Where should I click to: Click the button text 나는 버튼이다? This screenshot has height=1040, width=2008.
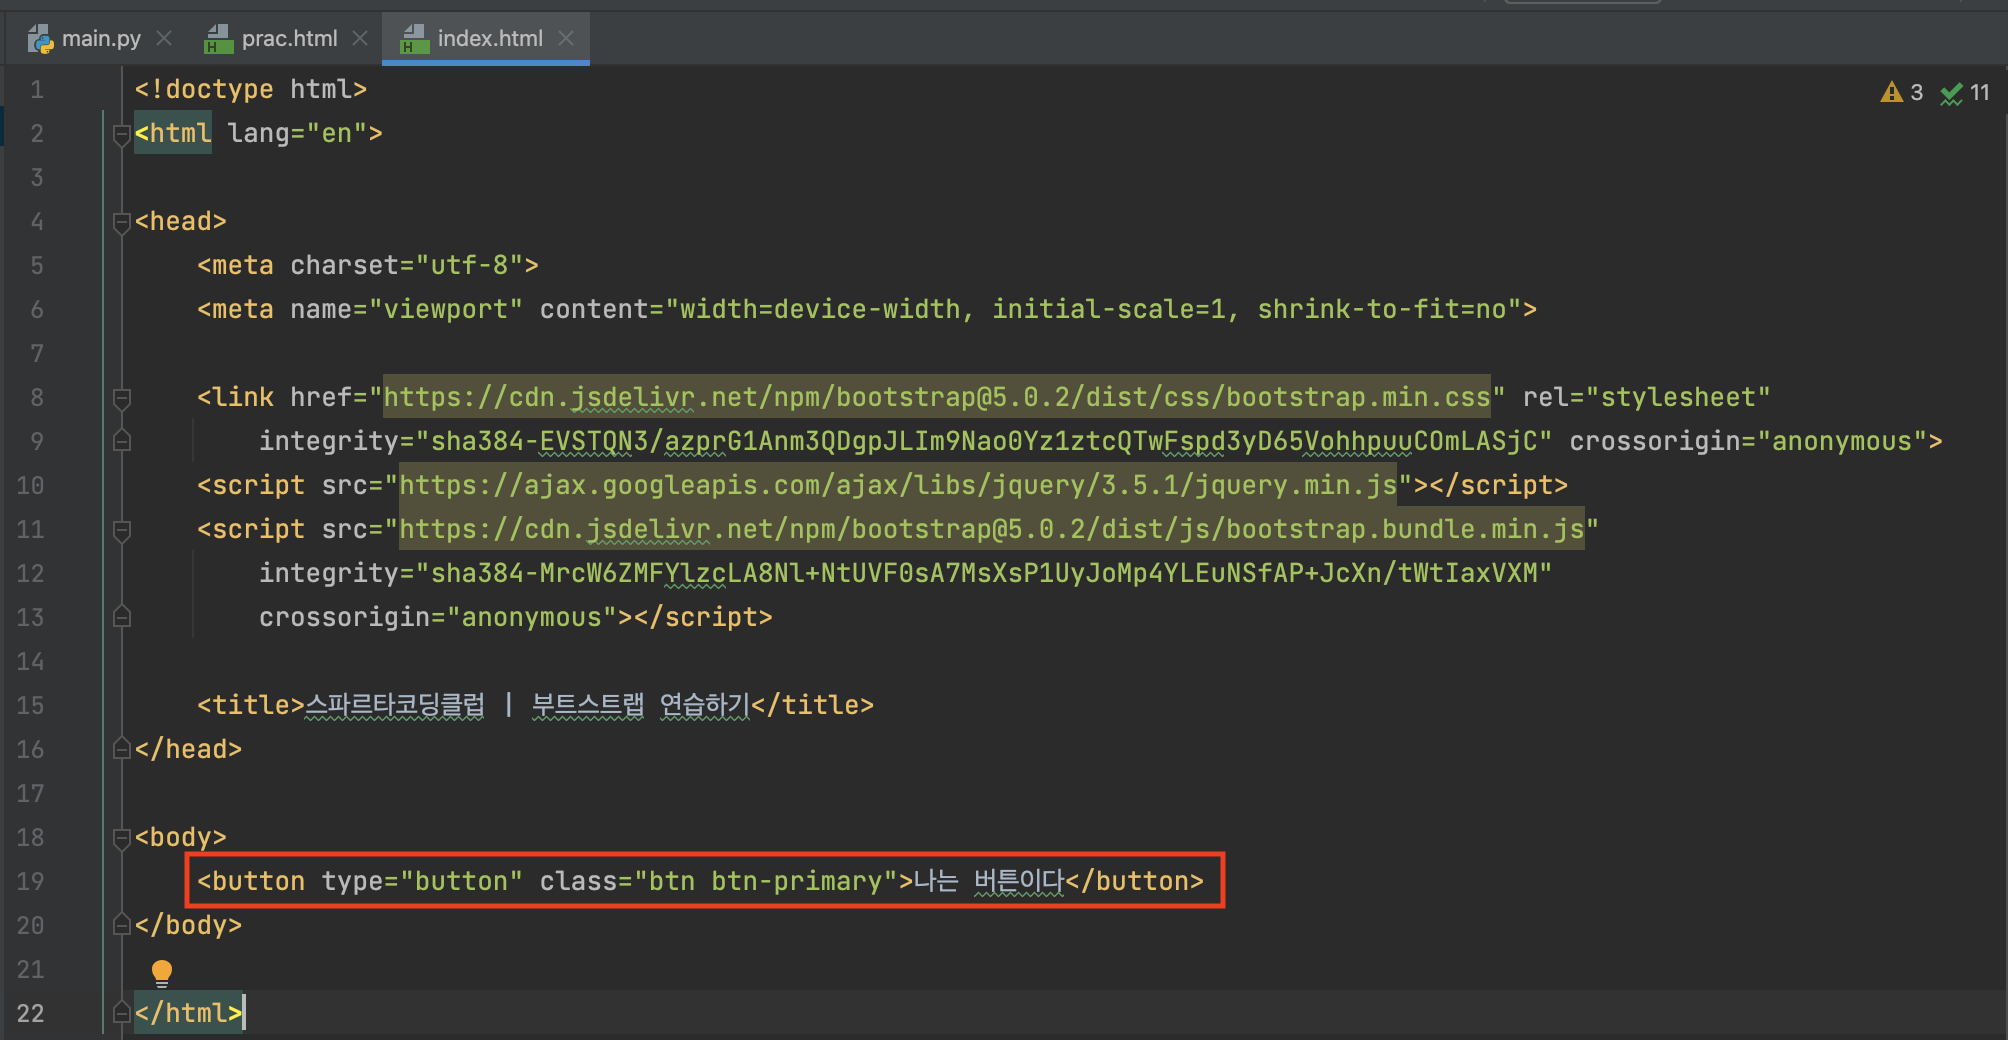(989, 881)
